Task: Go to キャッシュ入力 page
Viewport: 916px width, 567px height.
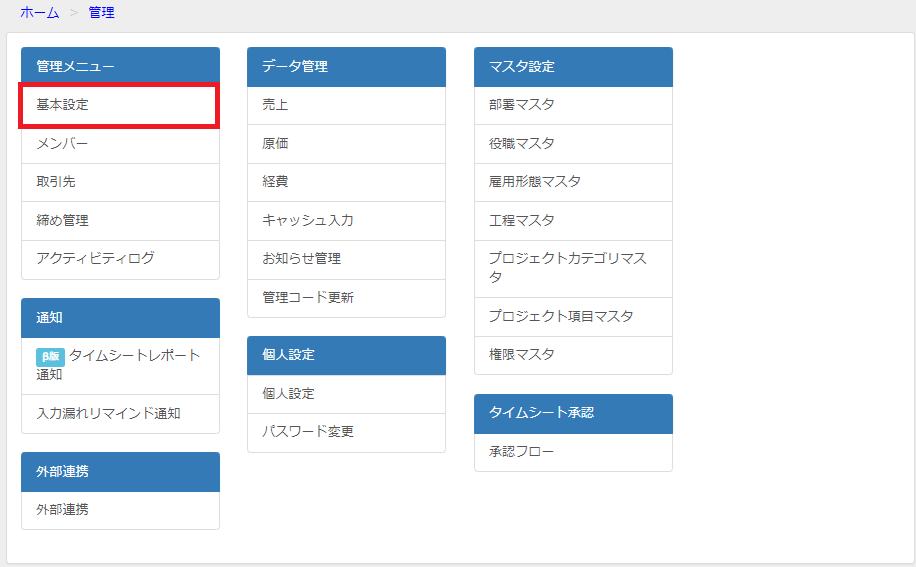Action: (346, 221)
